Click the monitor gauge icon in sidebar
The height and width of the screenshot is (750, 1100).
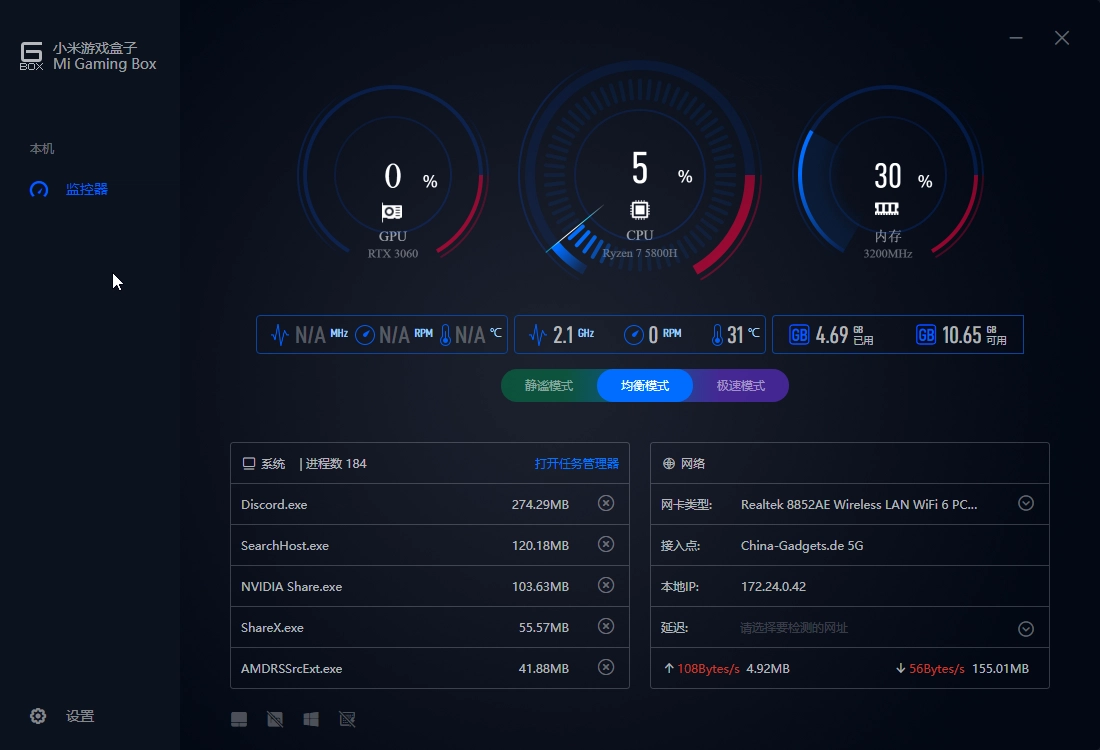39,189
